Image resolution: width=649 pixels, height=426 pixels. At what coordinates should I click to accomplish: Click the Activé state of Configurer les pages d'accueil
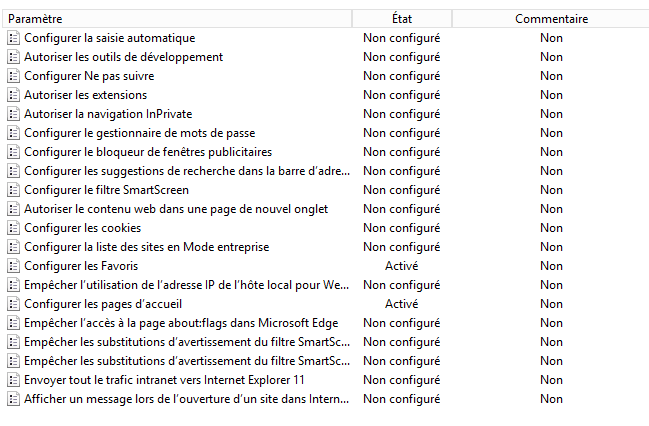(401, 304)
